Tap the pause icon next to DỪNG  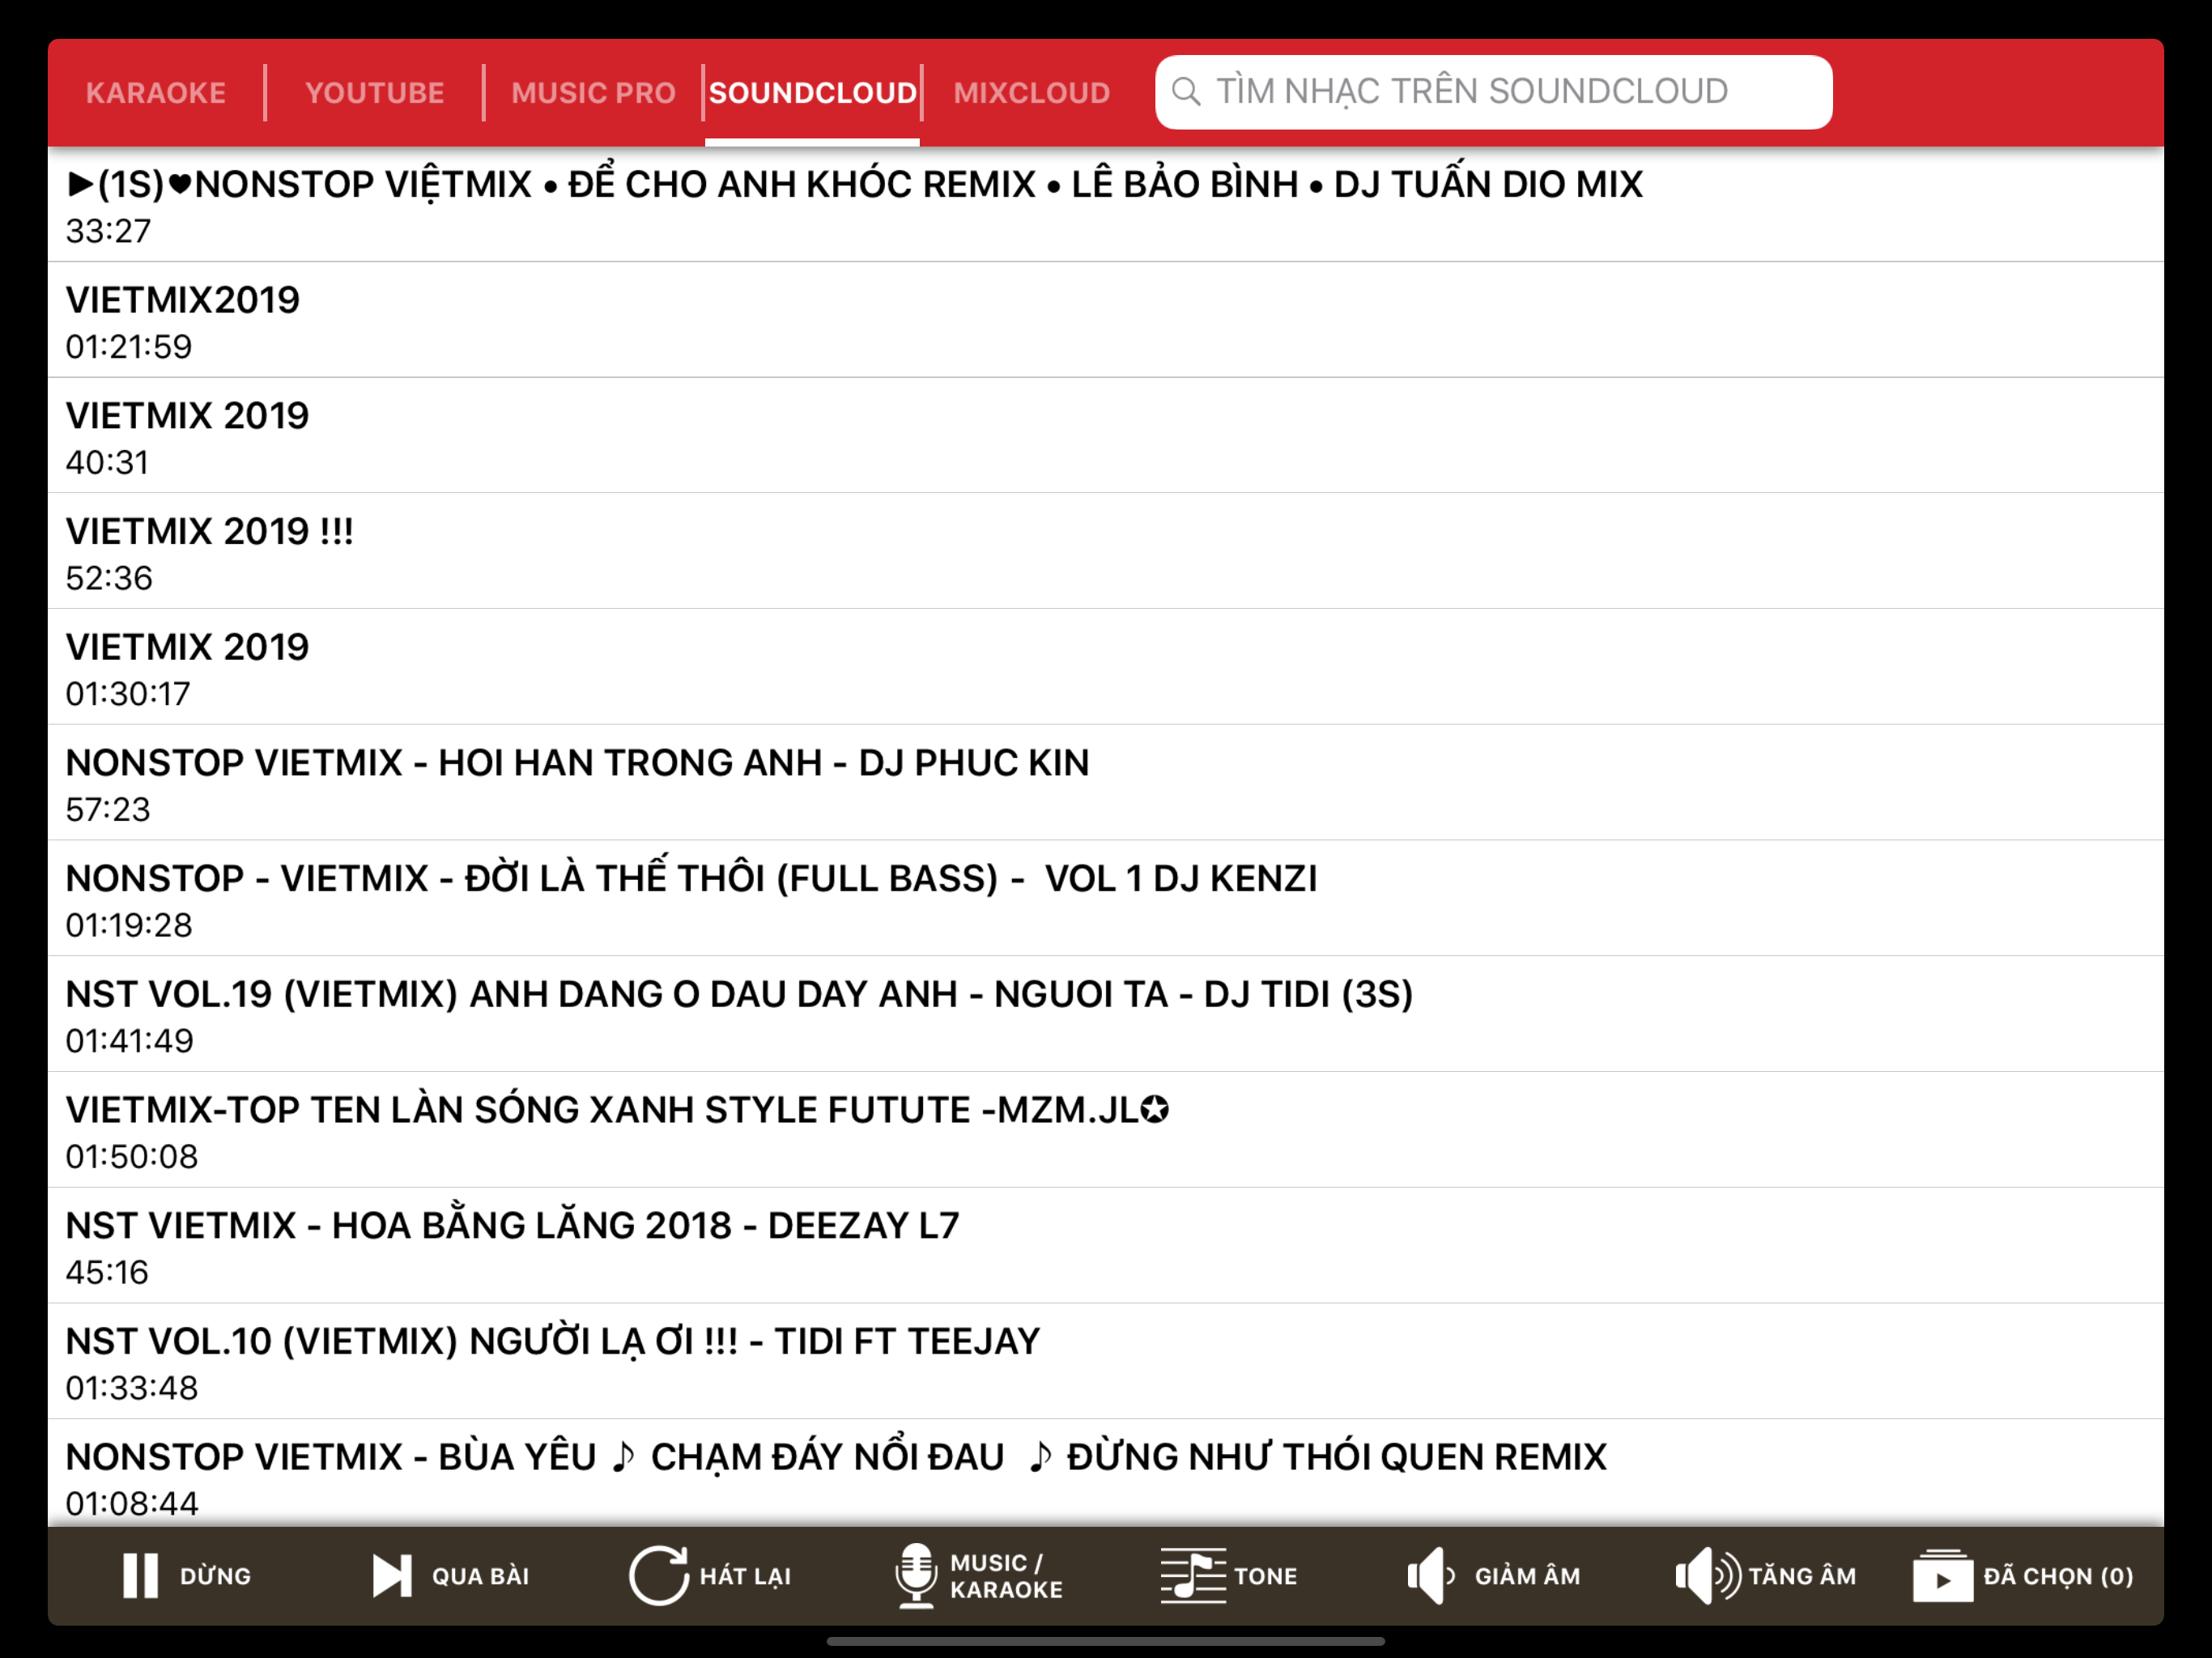click(140, 1576)
